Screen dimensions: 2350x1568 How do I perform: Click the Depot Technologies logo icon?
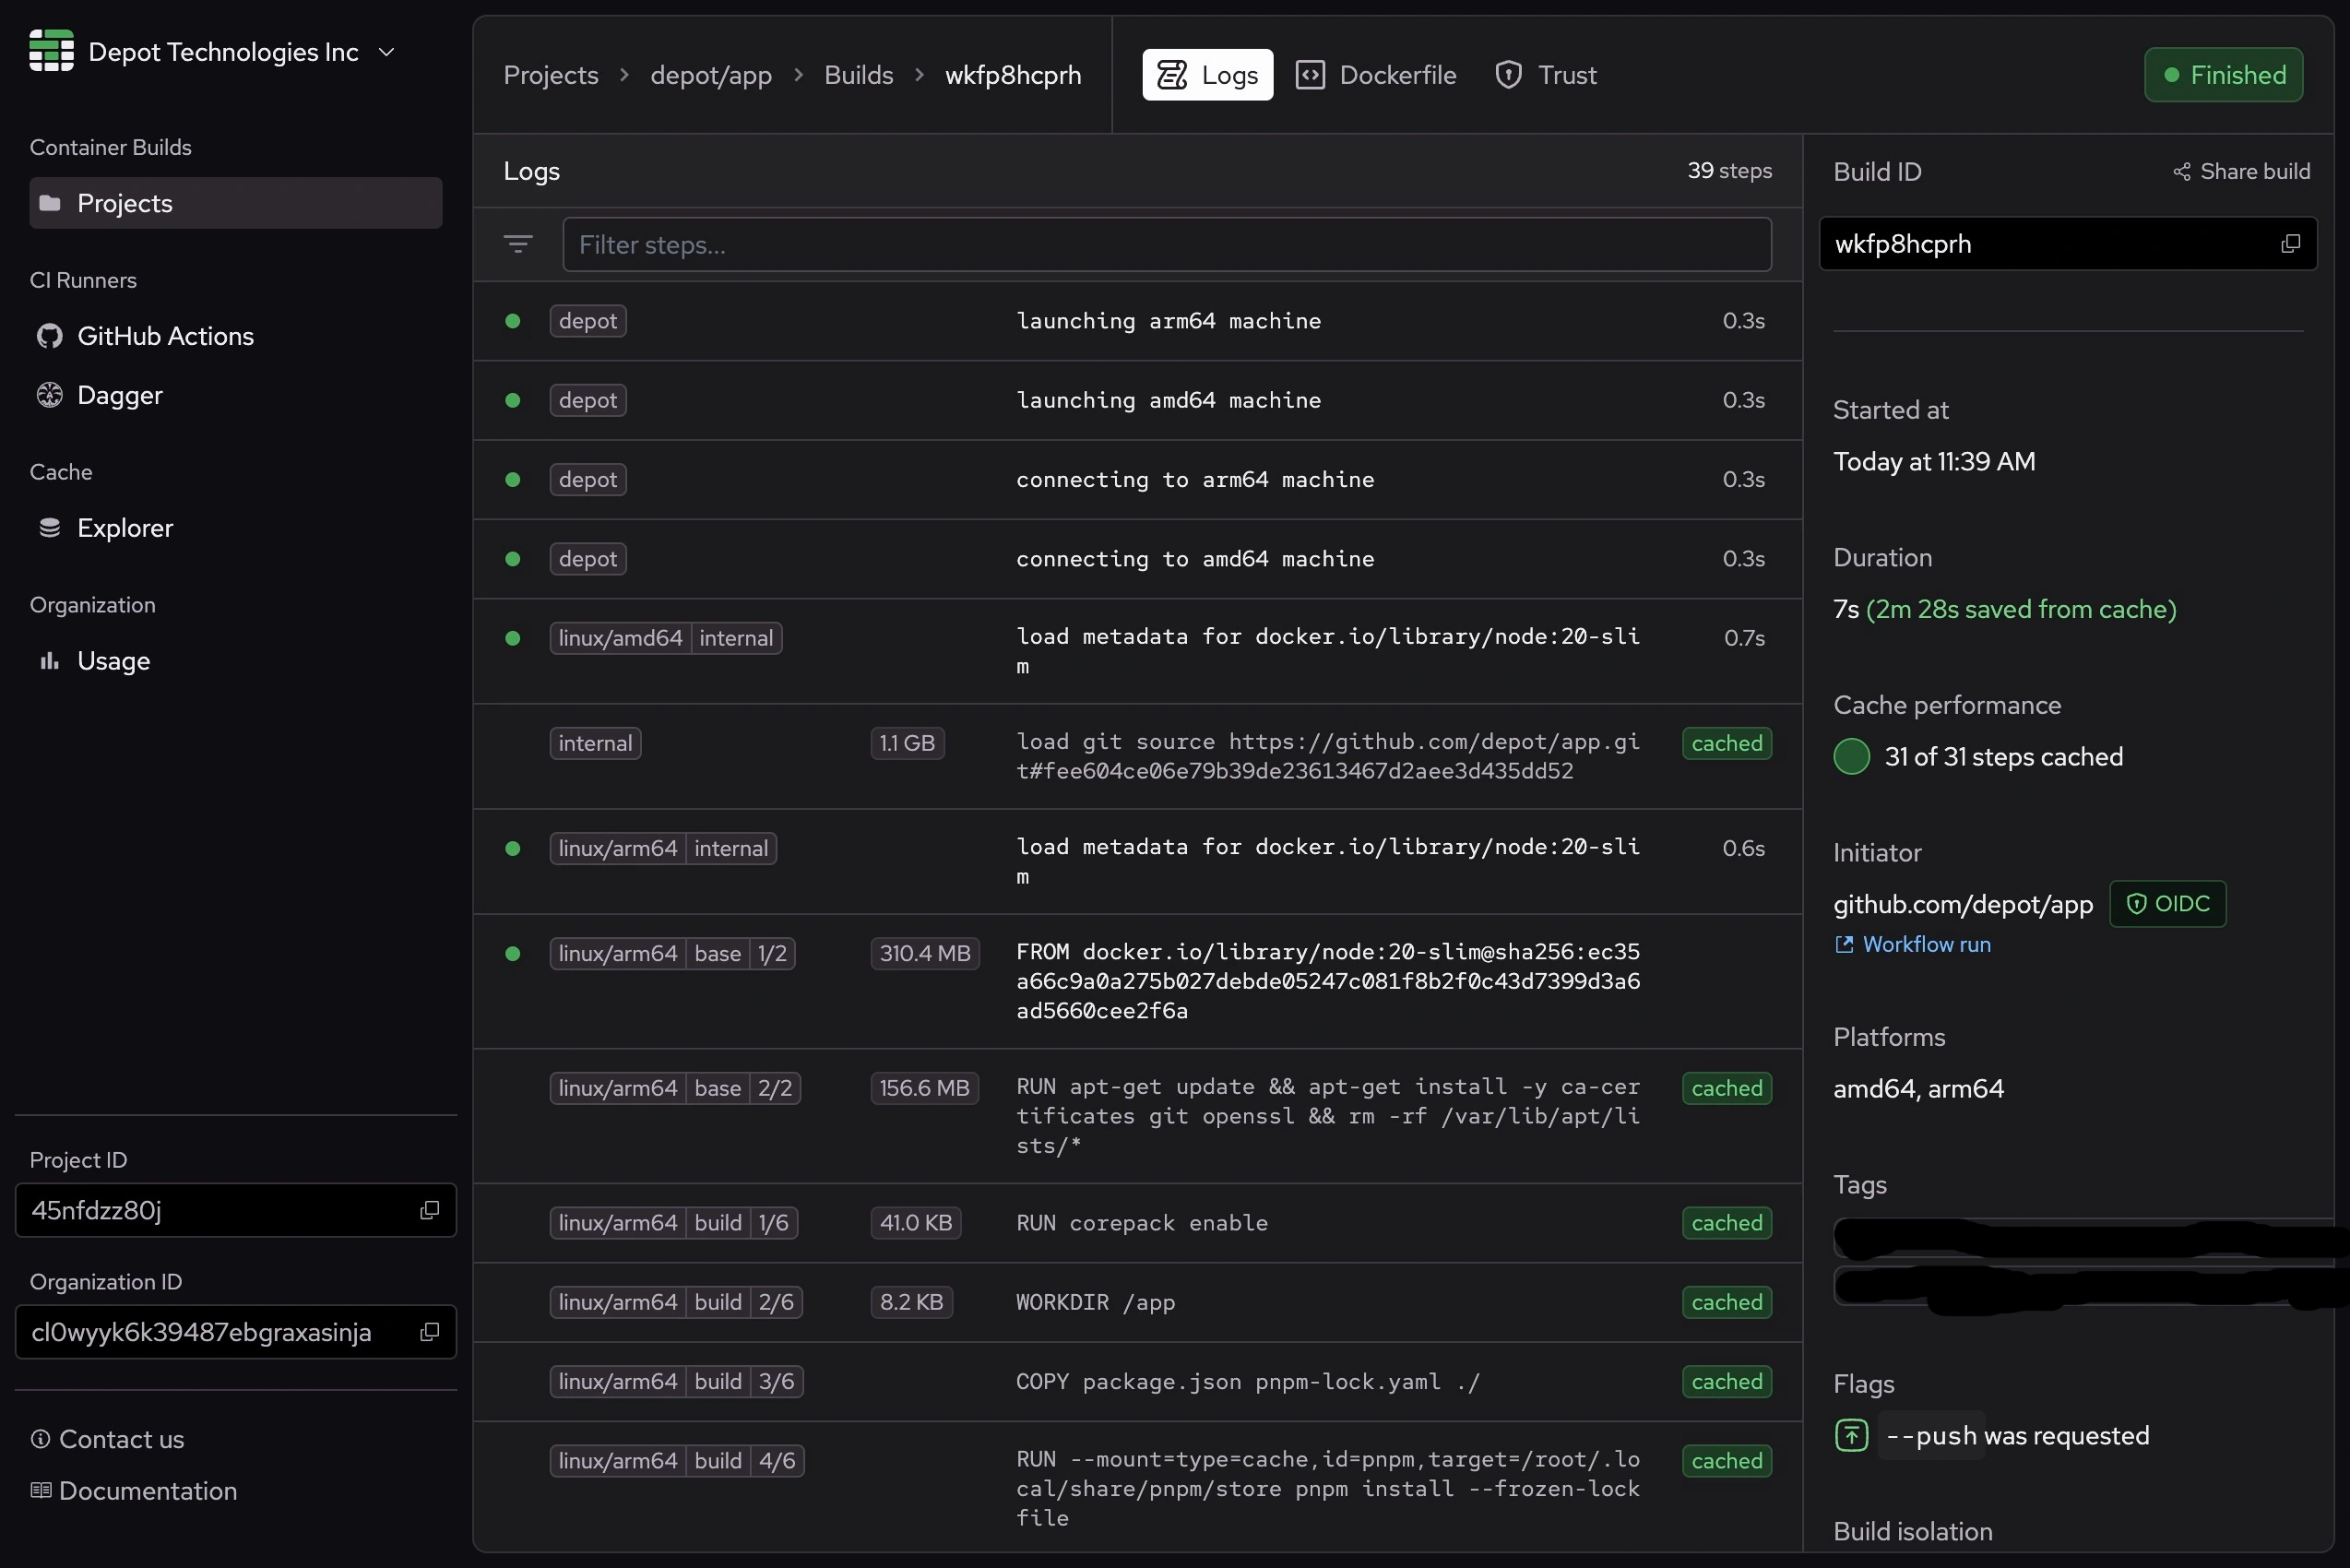[x=51, y=51]
